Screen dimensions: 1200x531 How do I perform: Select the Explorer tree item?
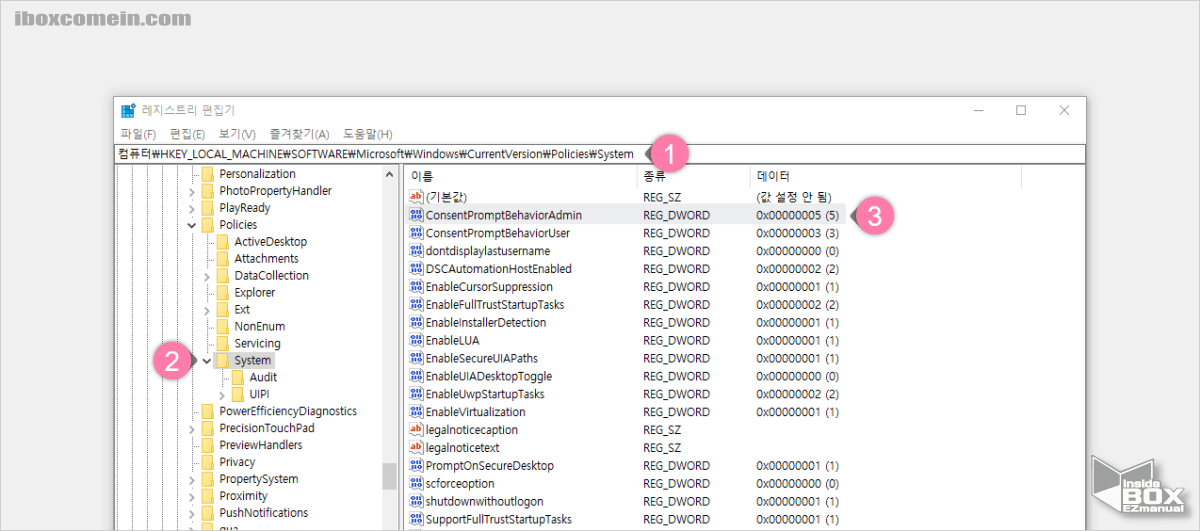254,293
